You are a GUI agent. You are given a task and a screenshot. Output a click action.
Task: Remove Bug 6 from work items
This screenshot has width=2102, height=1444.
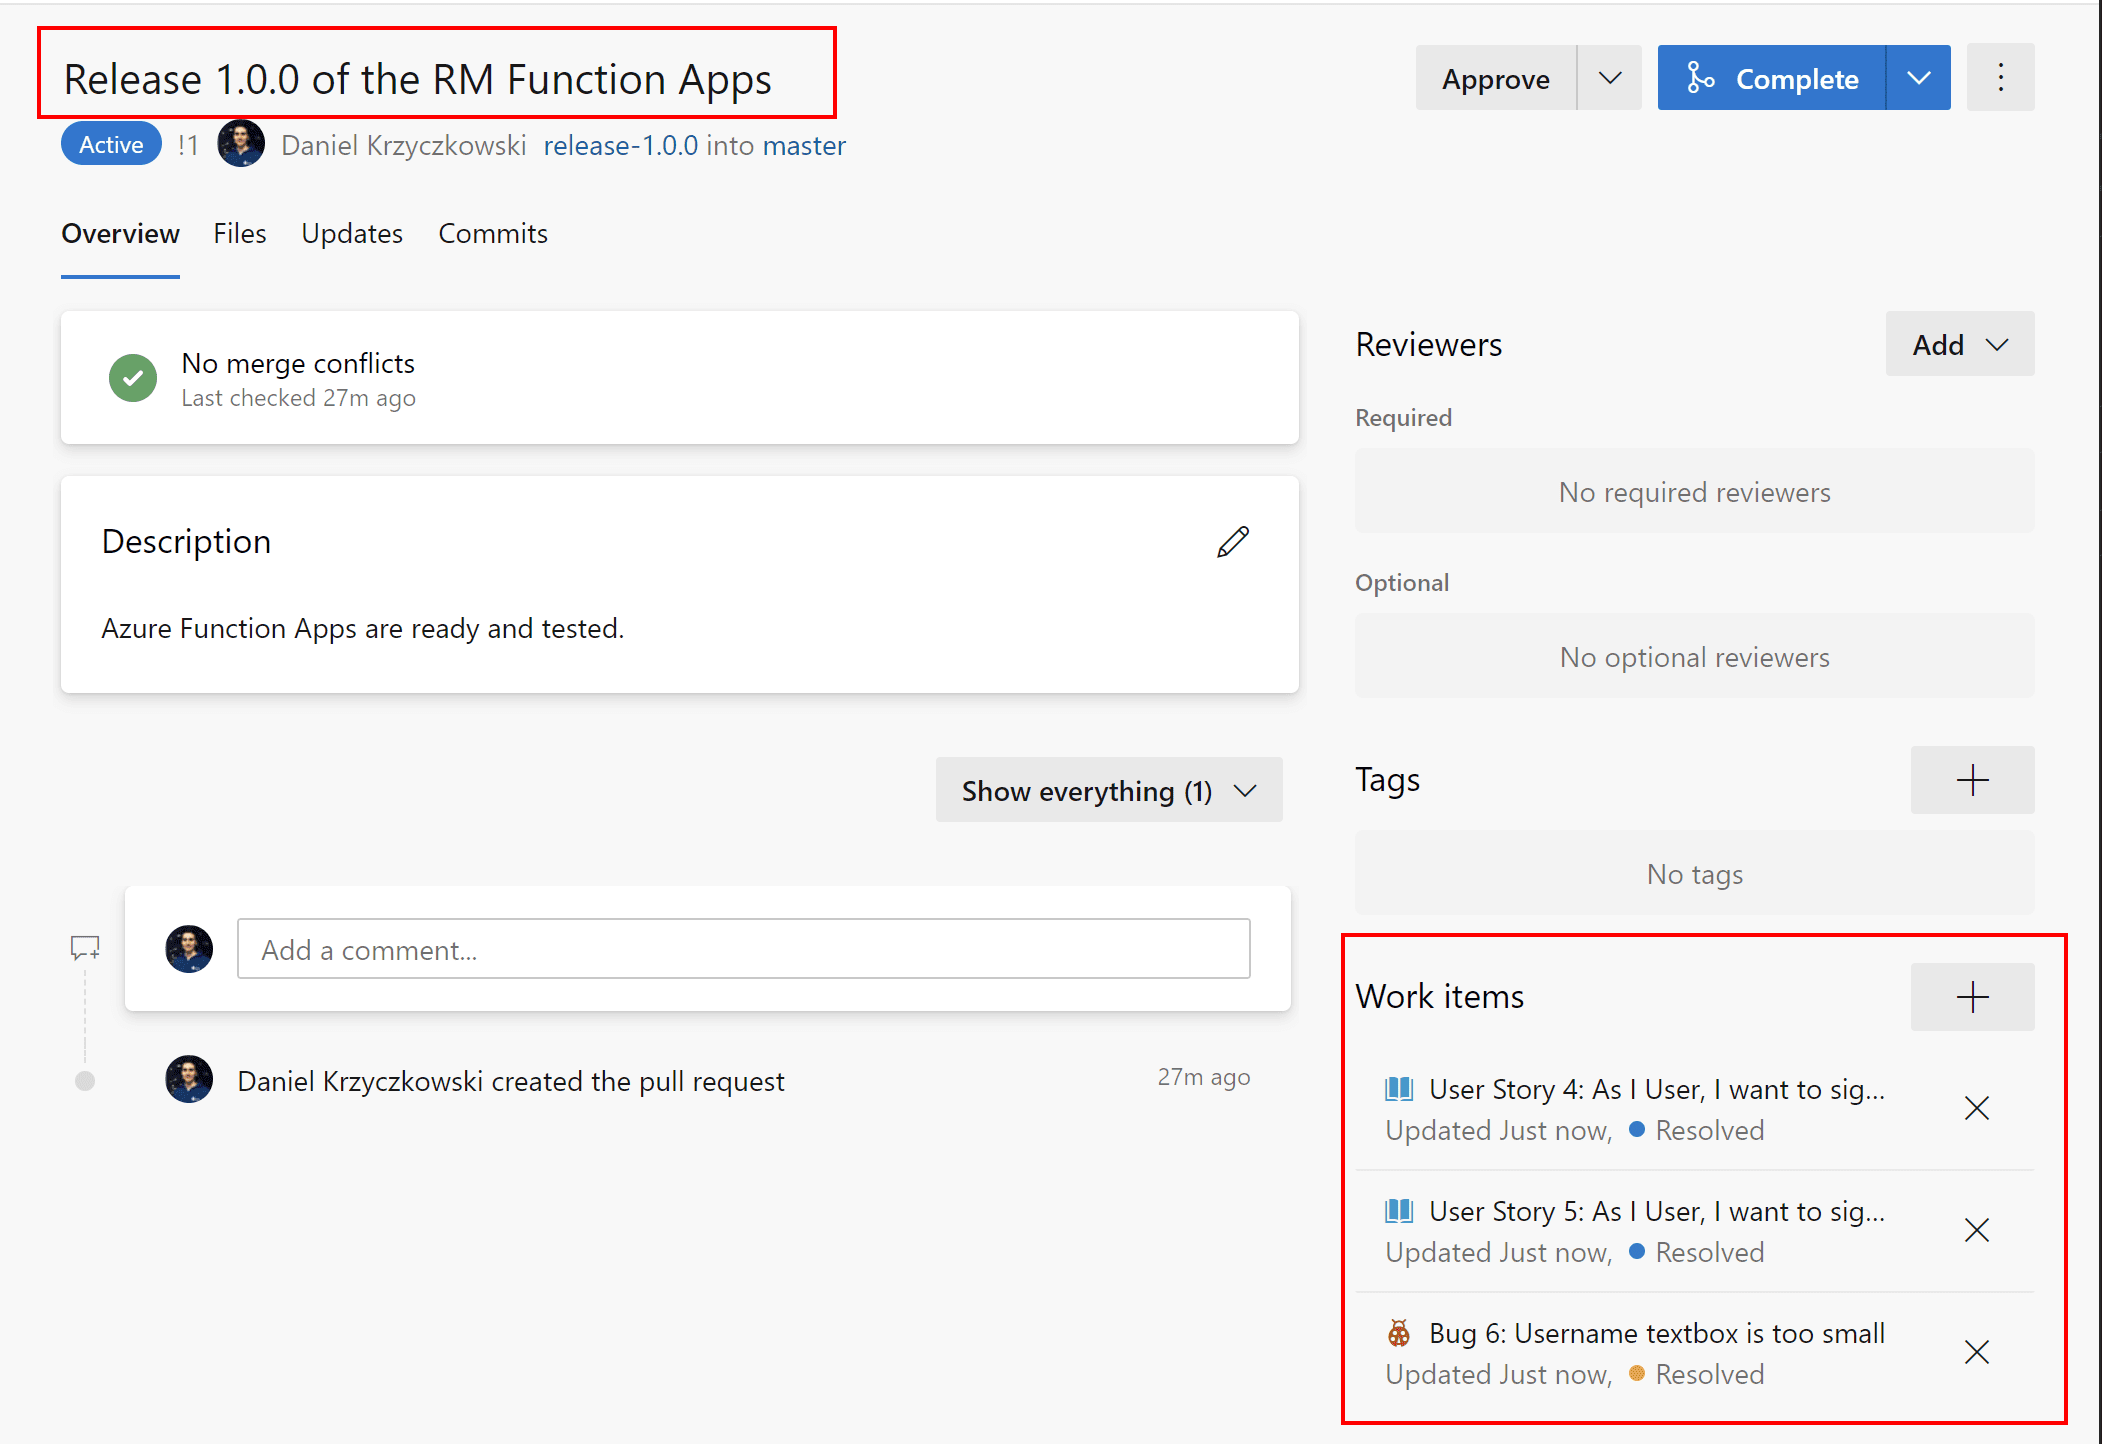[x=1976, y=1352]
